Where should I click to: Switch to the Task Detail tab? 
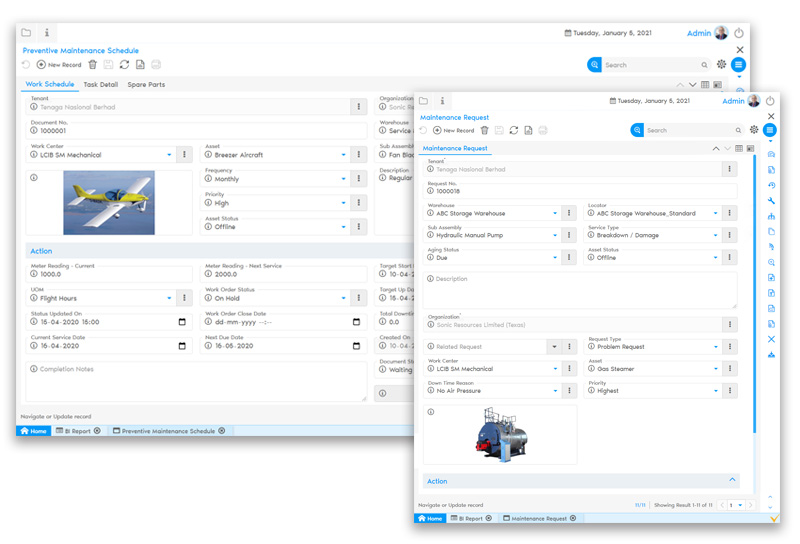pyautogui.click(x=101, y=85)
